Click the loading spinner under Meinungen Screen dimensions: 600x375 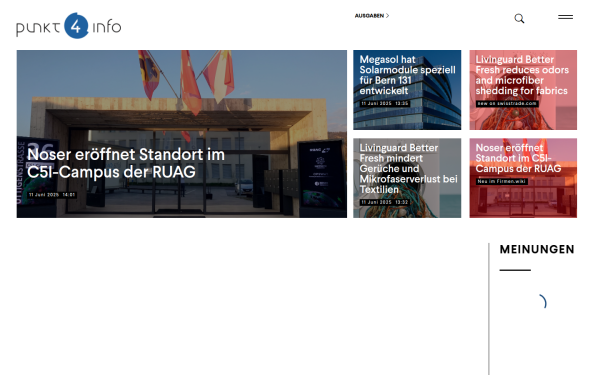(x=542, y=302)
